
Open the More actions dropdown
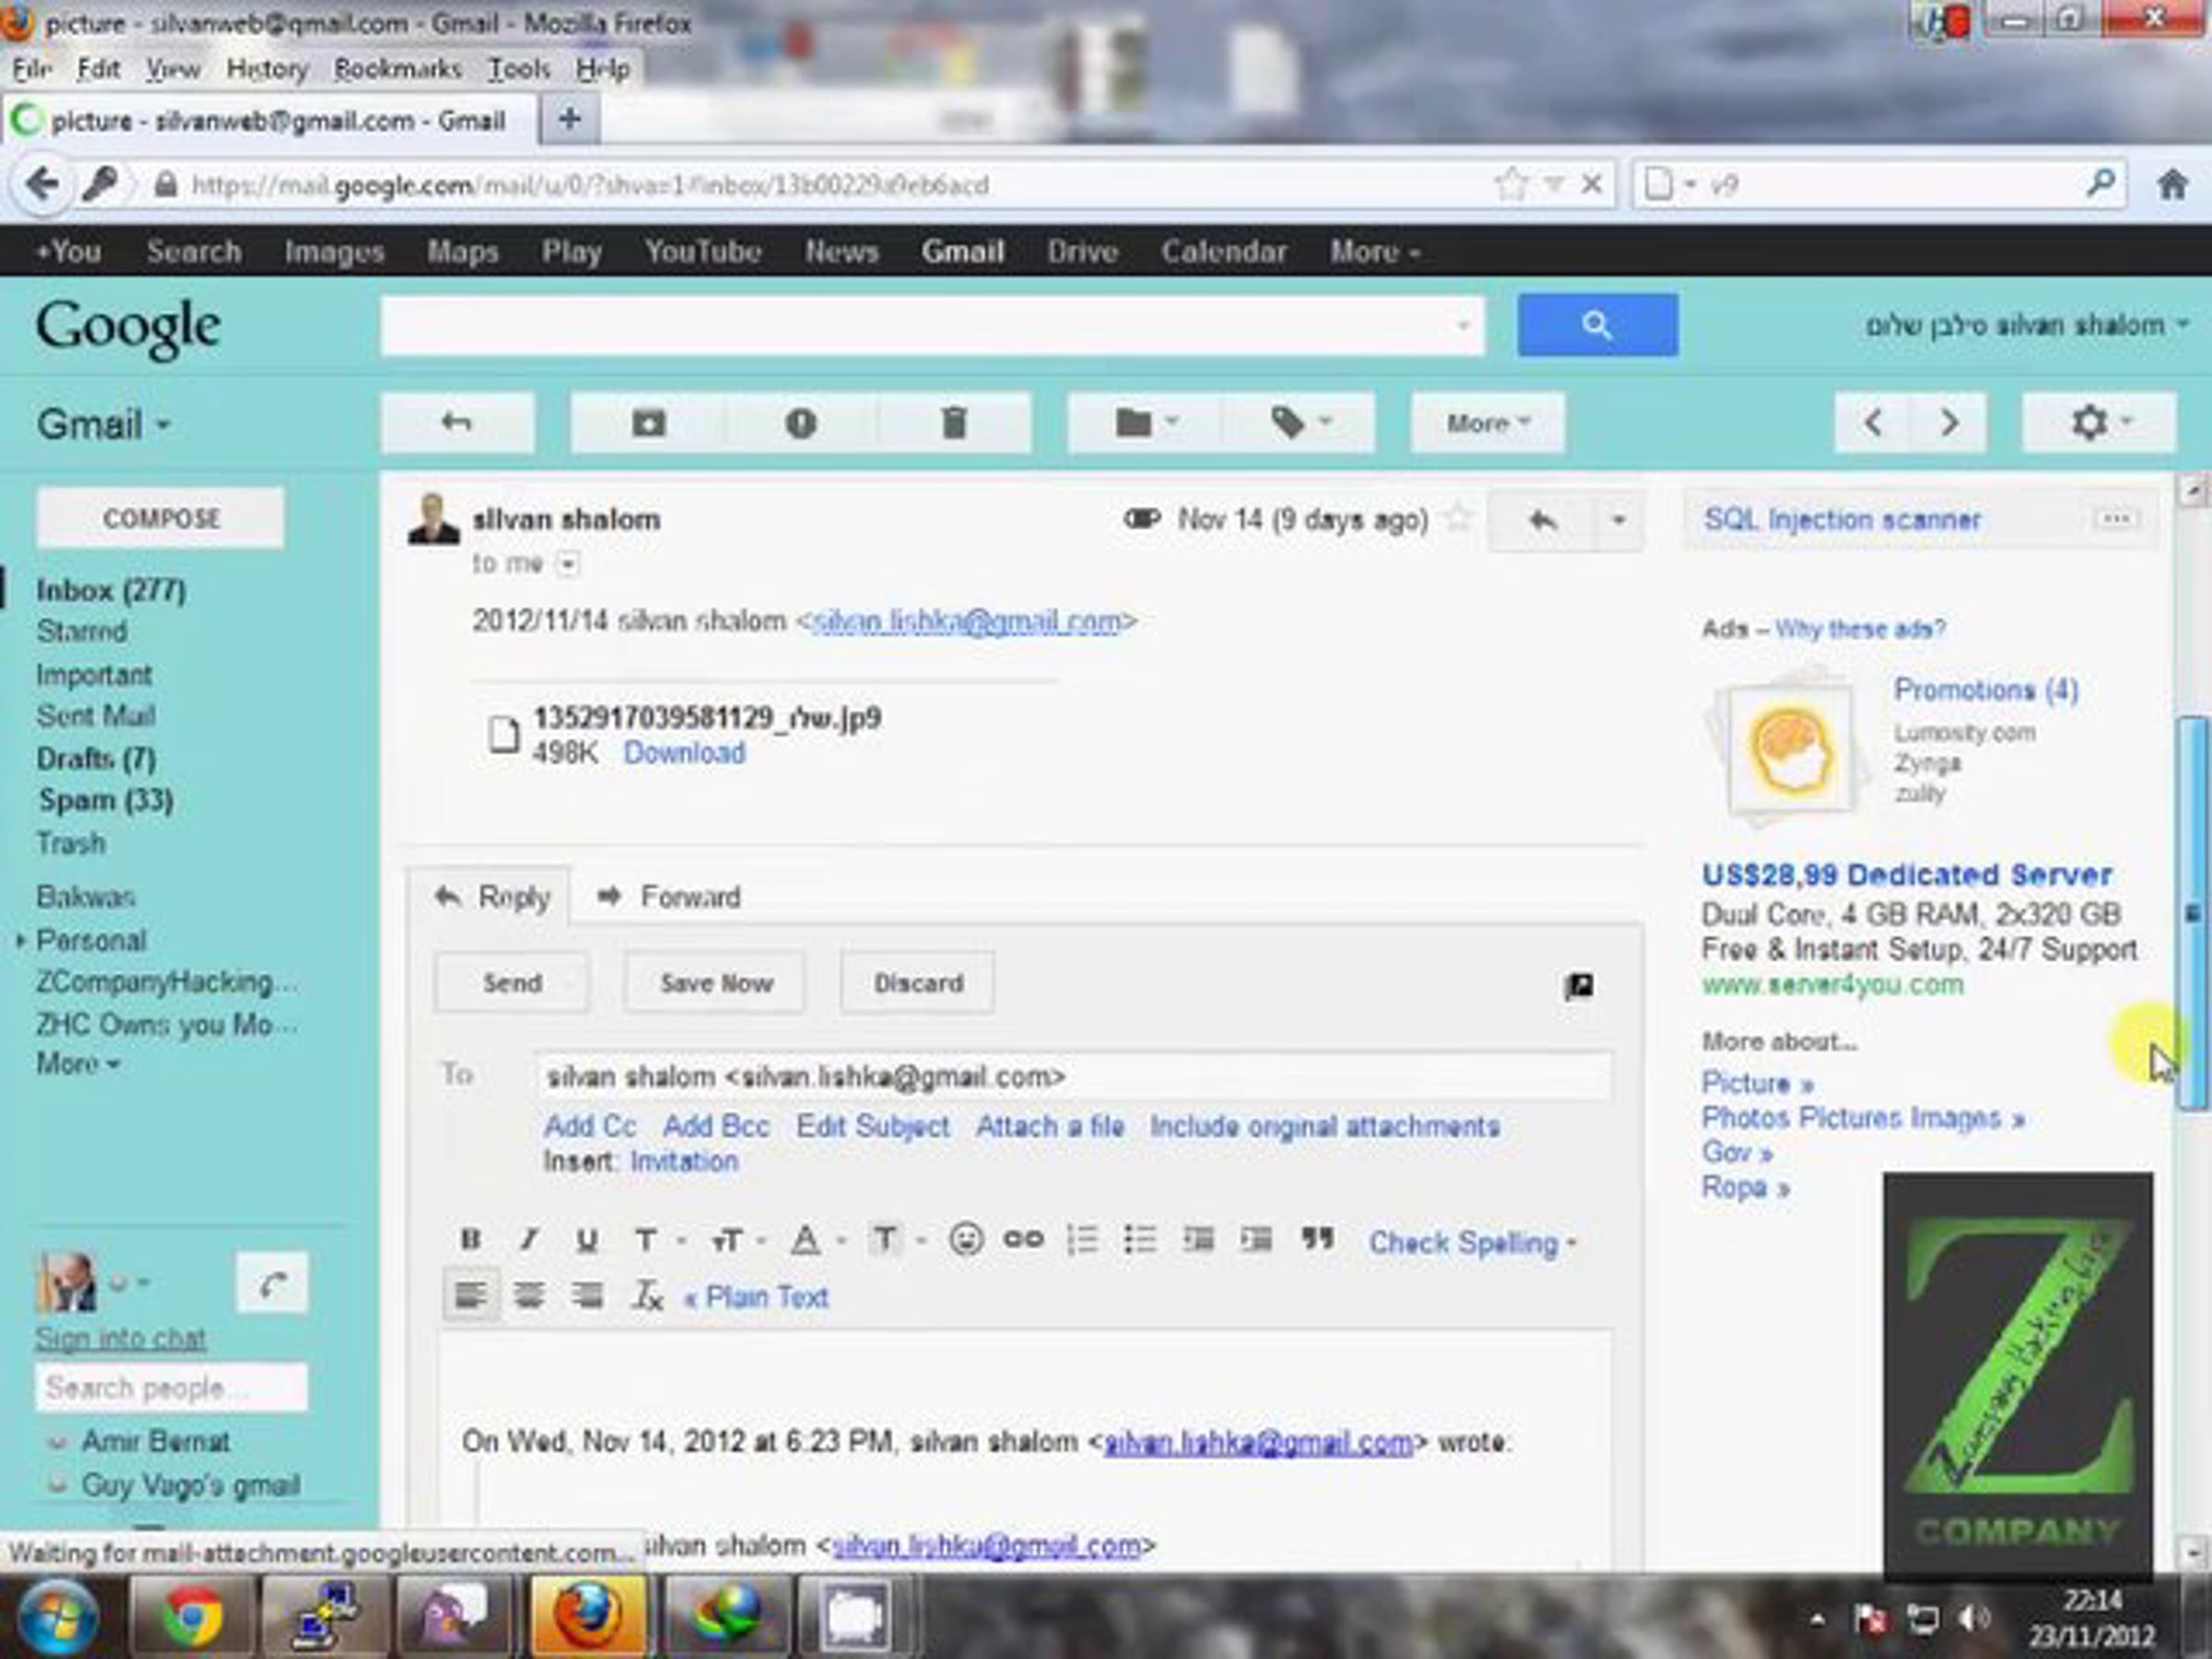1487,423
